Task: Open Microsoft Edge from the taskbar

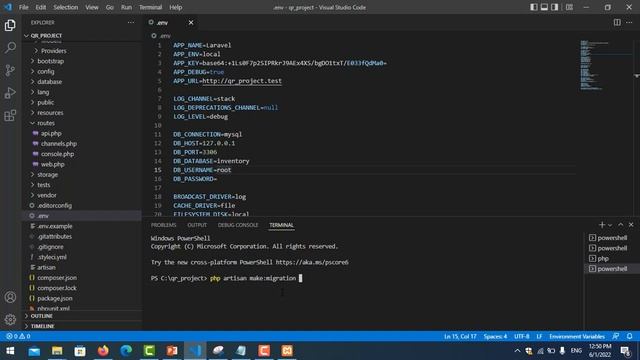Action: coord(126,351)
